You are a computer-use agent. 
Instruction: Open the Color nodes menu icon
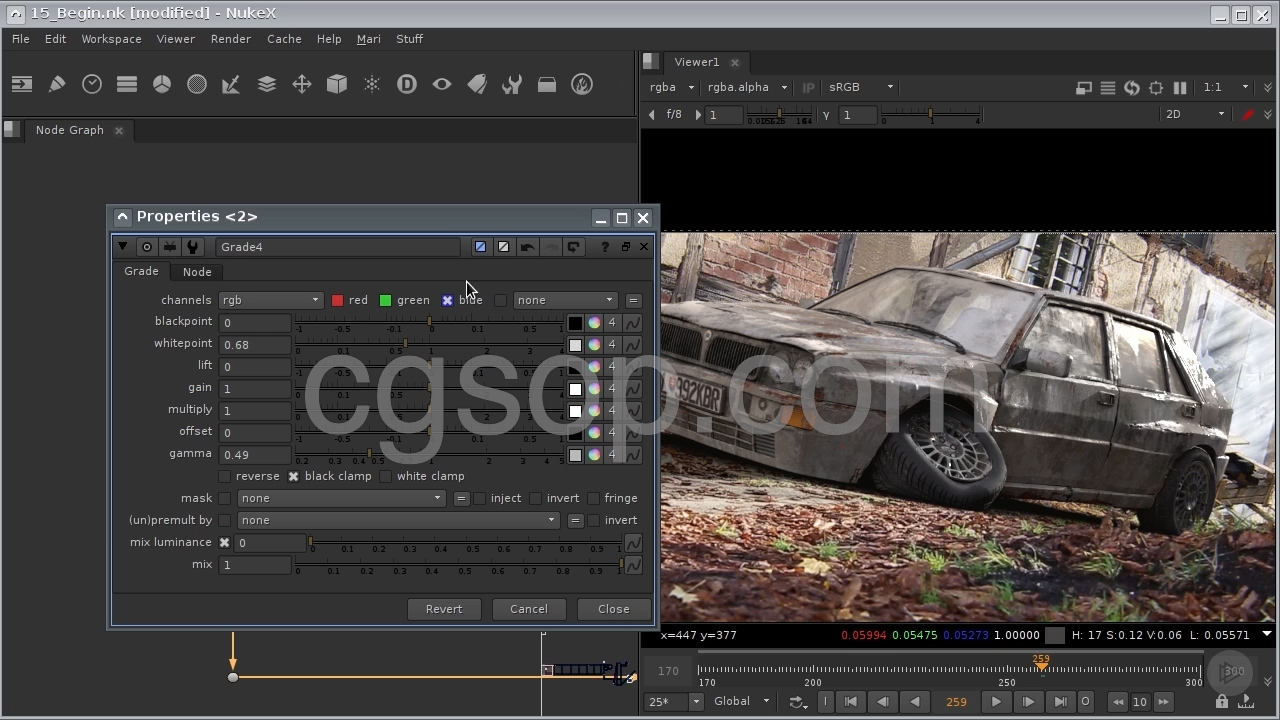point(162,85)
